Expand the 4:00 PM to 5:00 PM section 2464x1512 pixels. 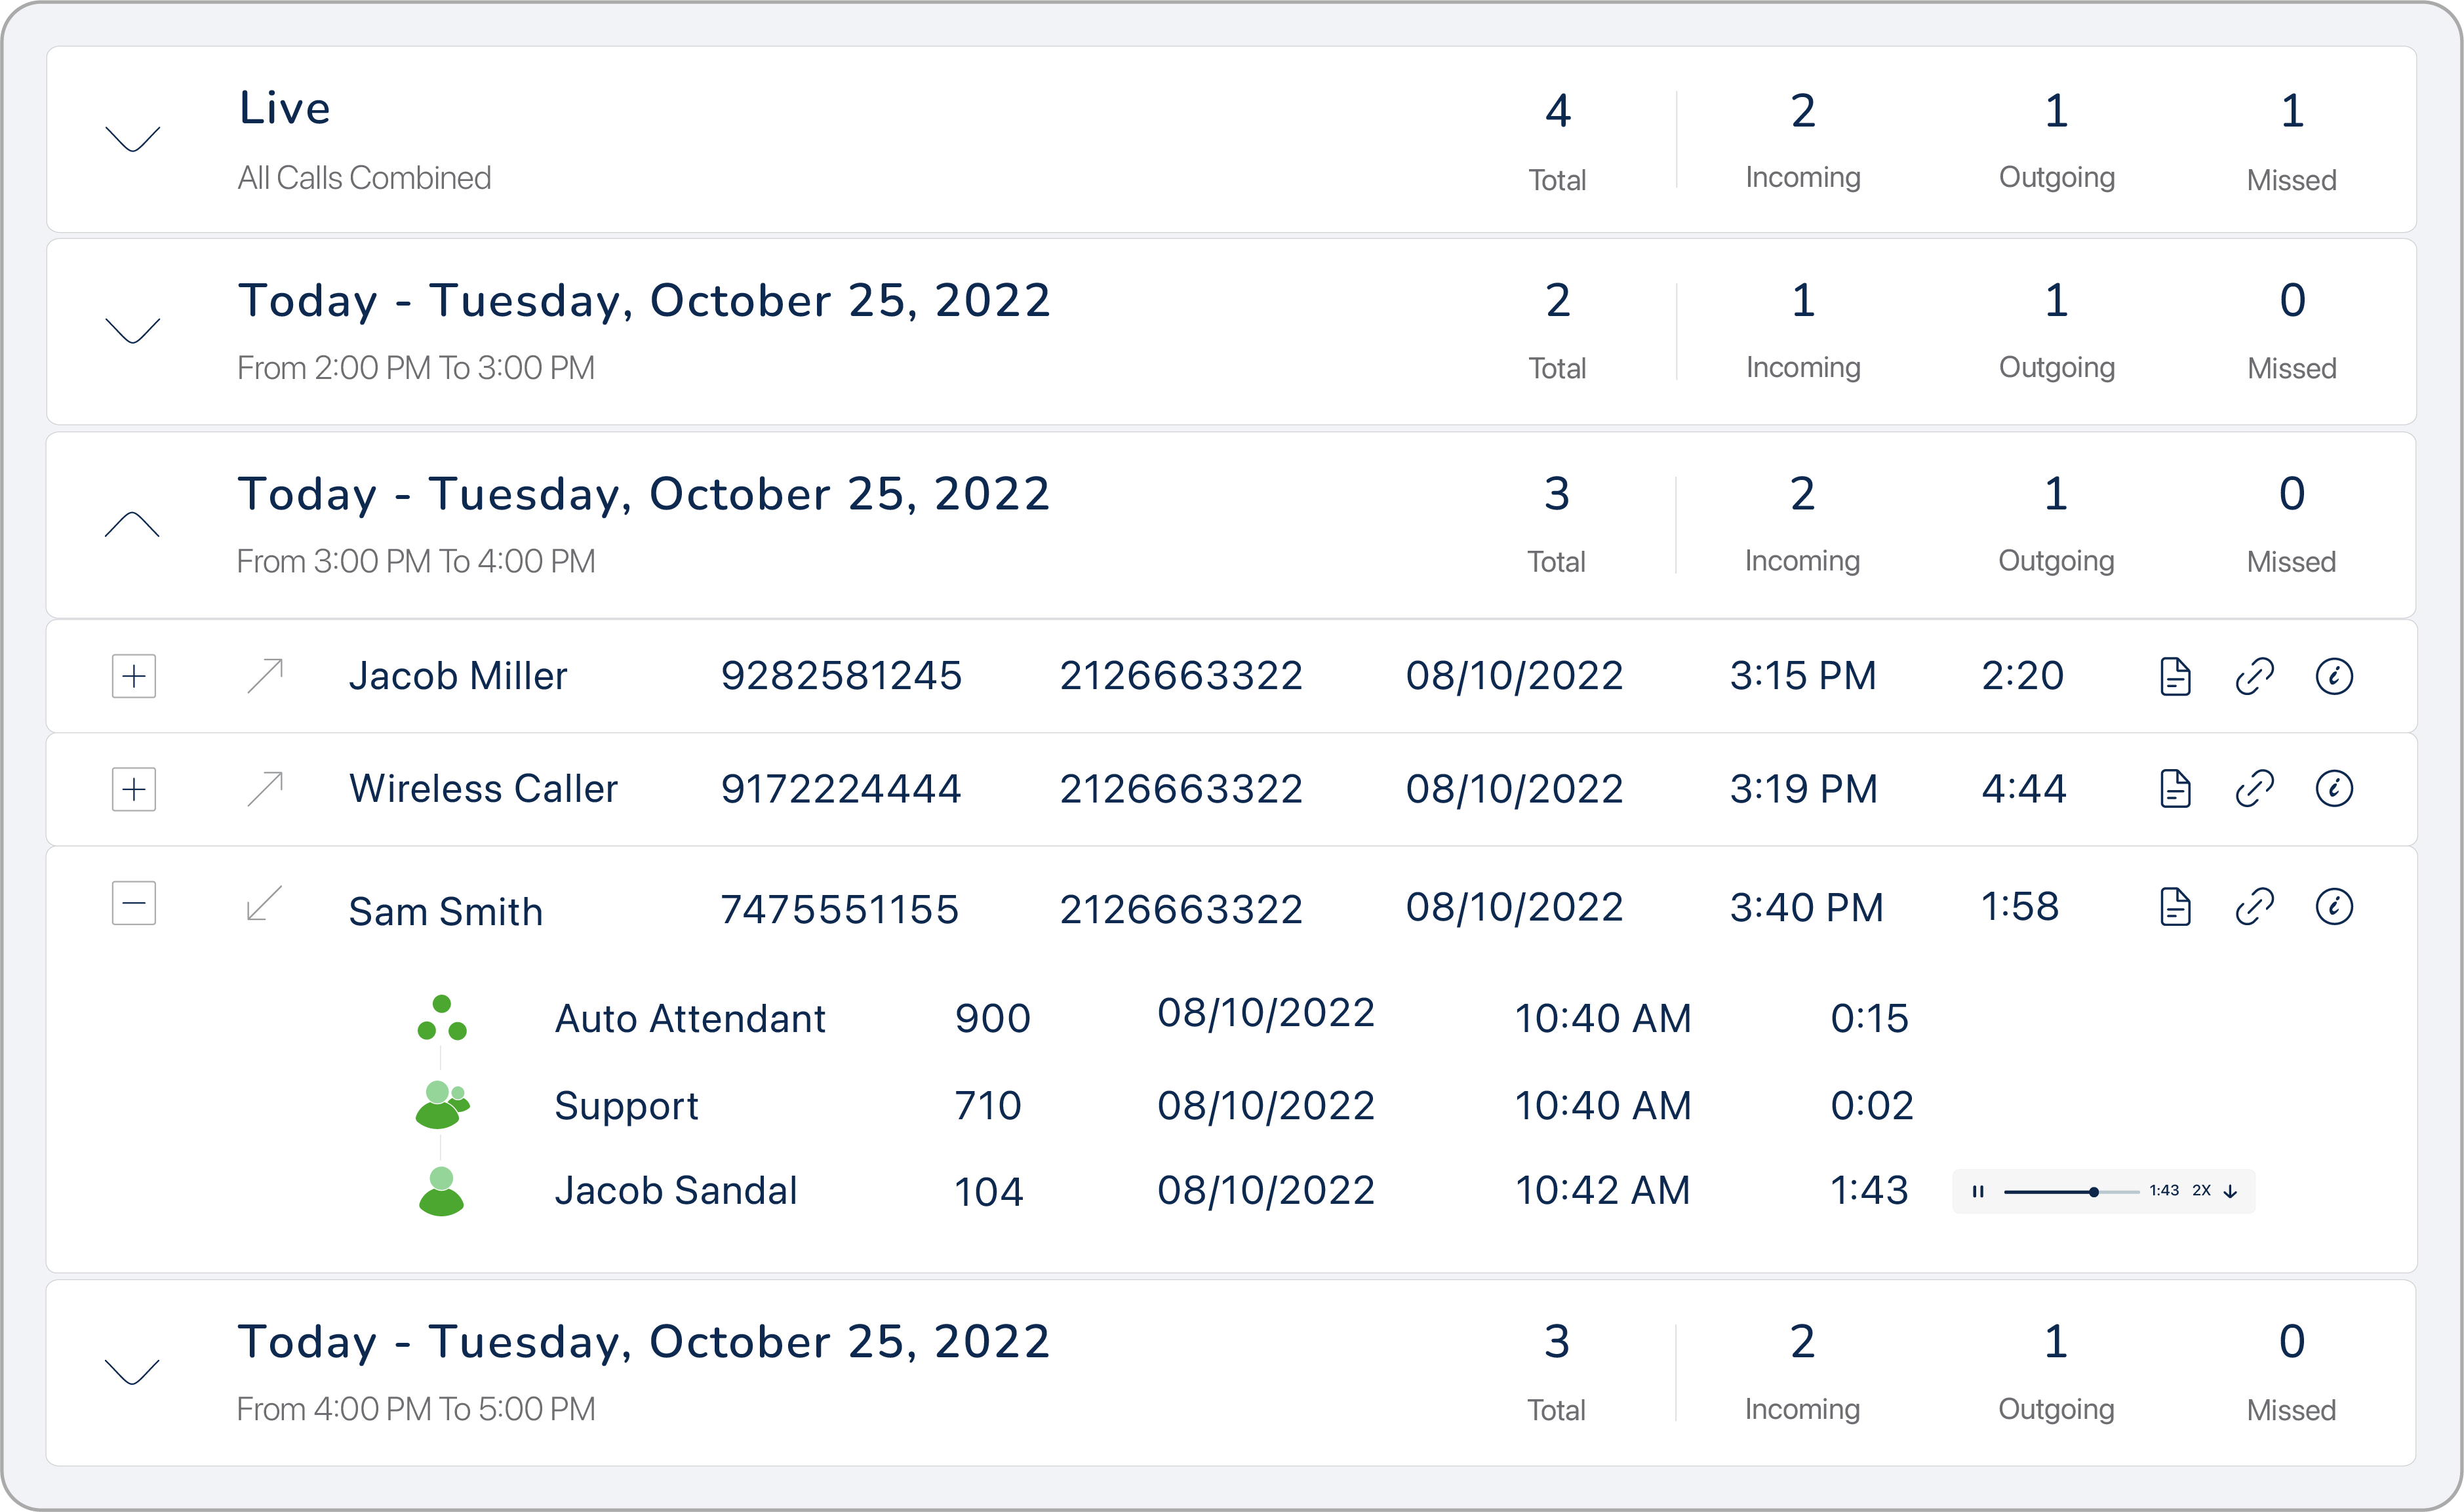(133, 1371)
